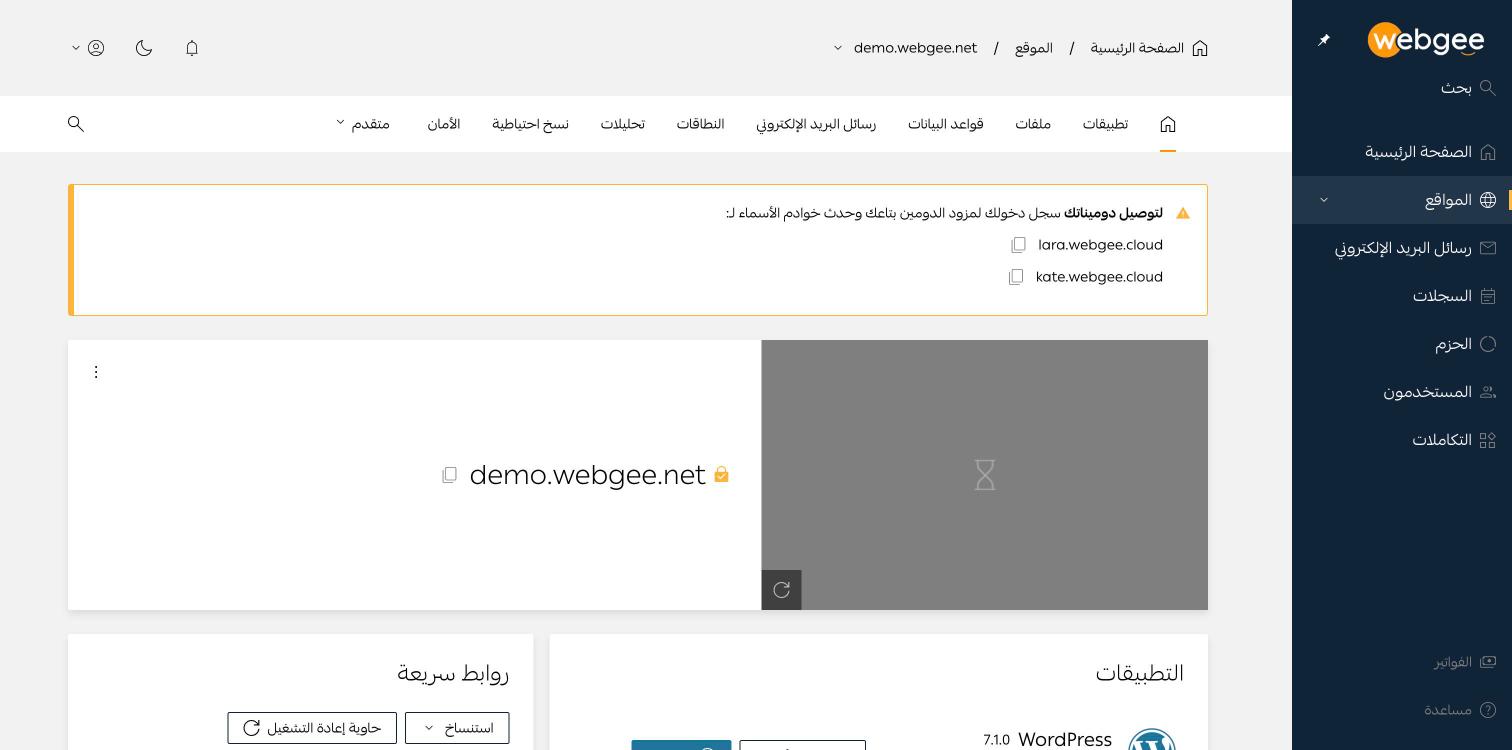Viewport: 1512px width, 750px height.
Task: Click the webgee logo
Action: pos(1426,40)
